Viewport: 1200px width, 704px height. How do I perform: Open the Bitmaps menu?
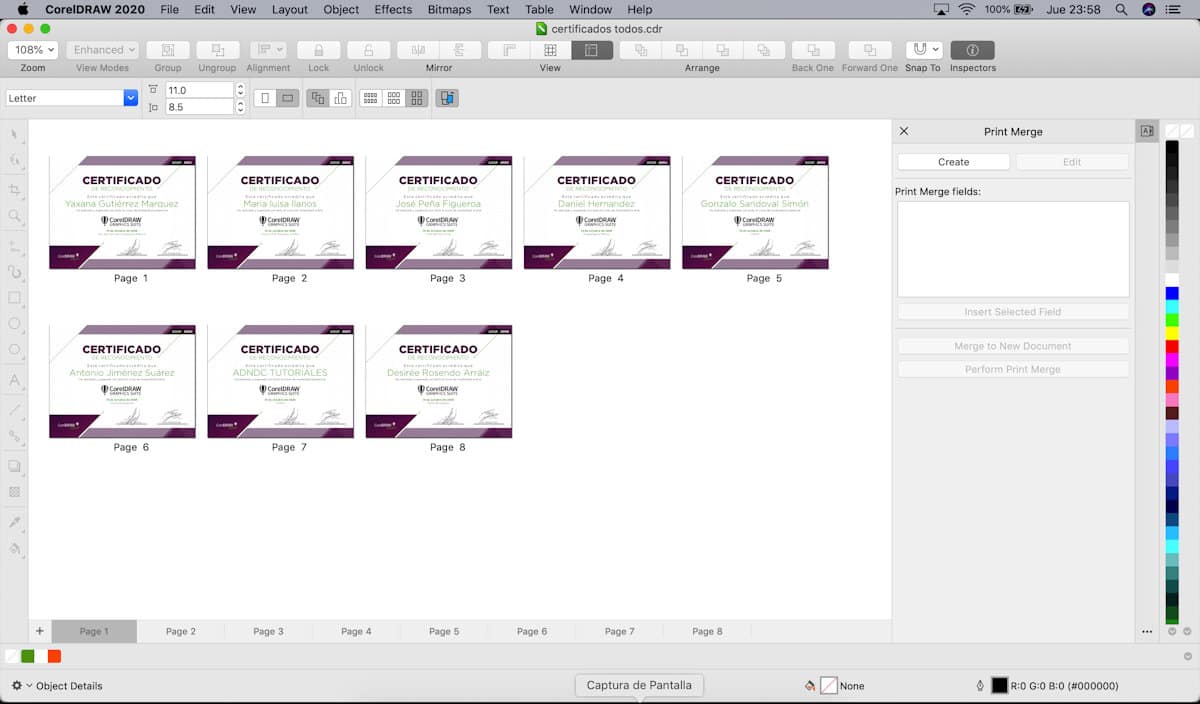click(x=449, y=9)
